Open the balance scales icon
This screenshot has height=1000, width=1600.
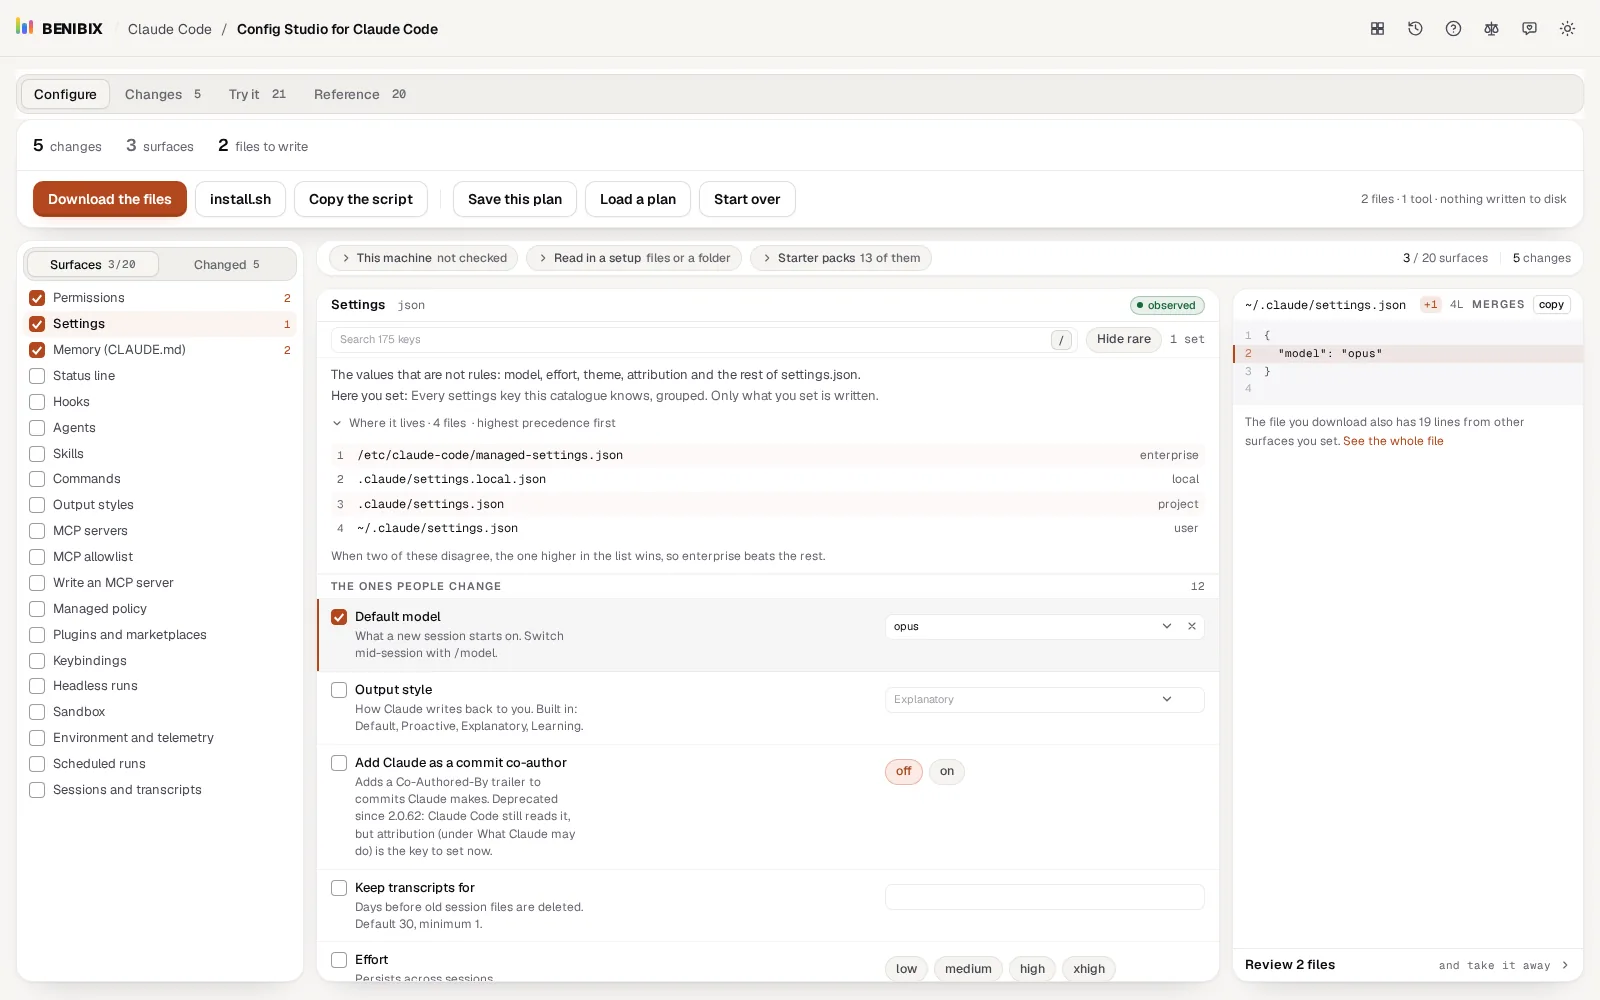pos(1491,29)
